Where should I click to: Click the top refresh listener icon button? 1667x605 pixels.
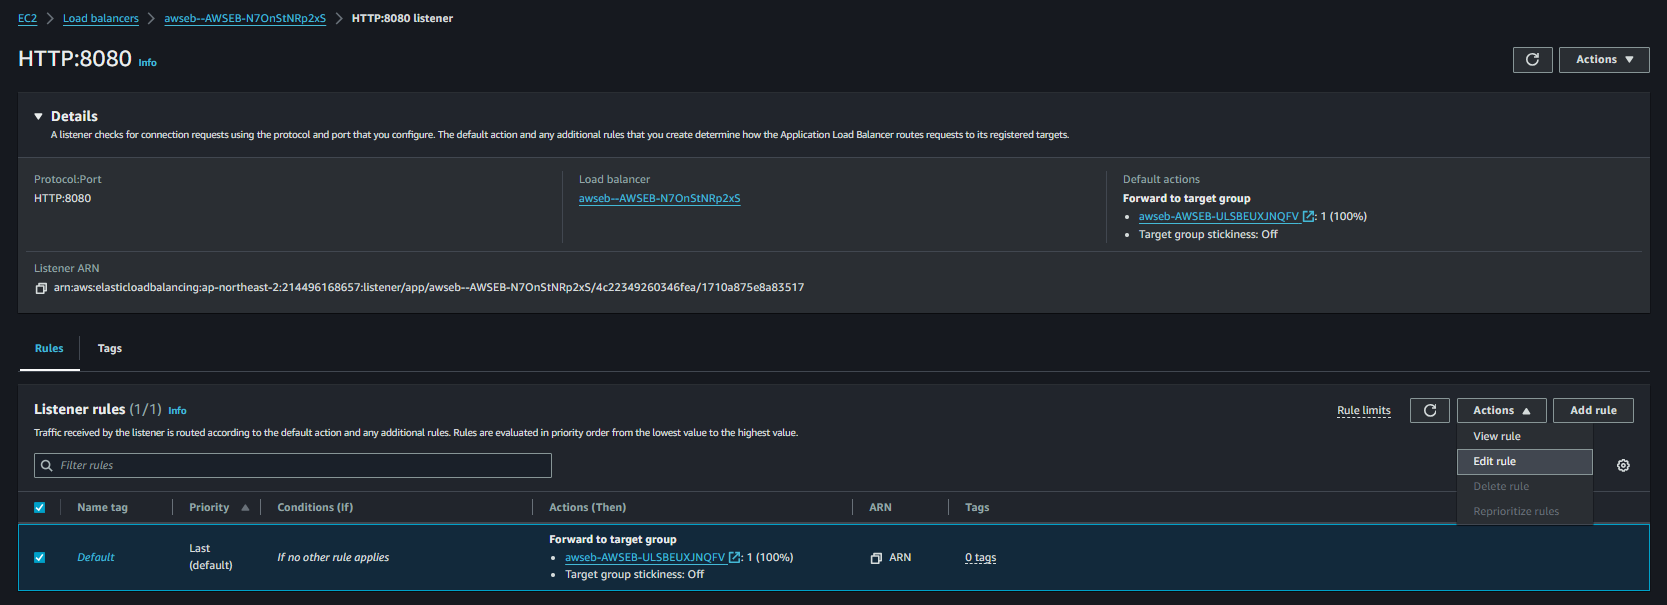(1532, 60)
